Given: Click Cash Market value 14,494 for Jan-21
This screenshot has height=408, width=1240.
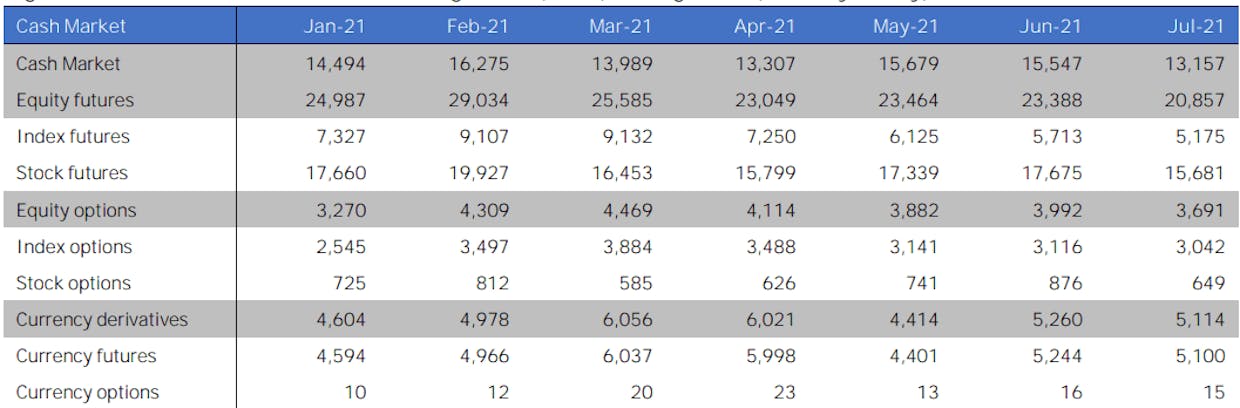Looking at the screenshot, I should tap(336, 64).
